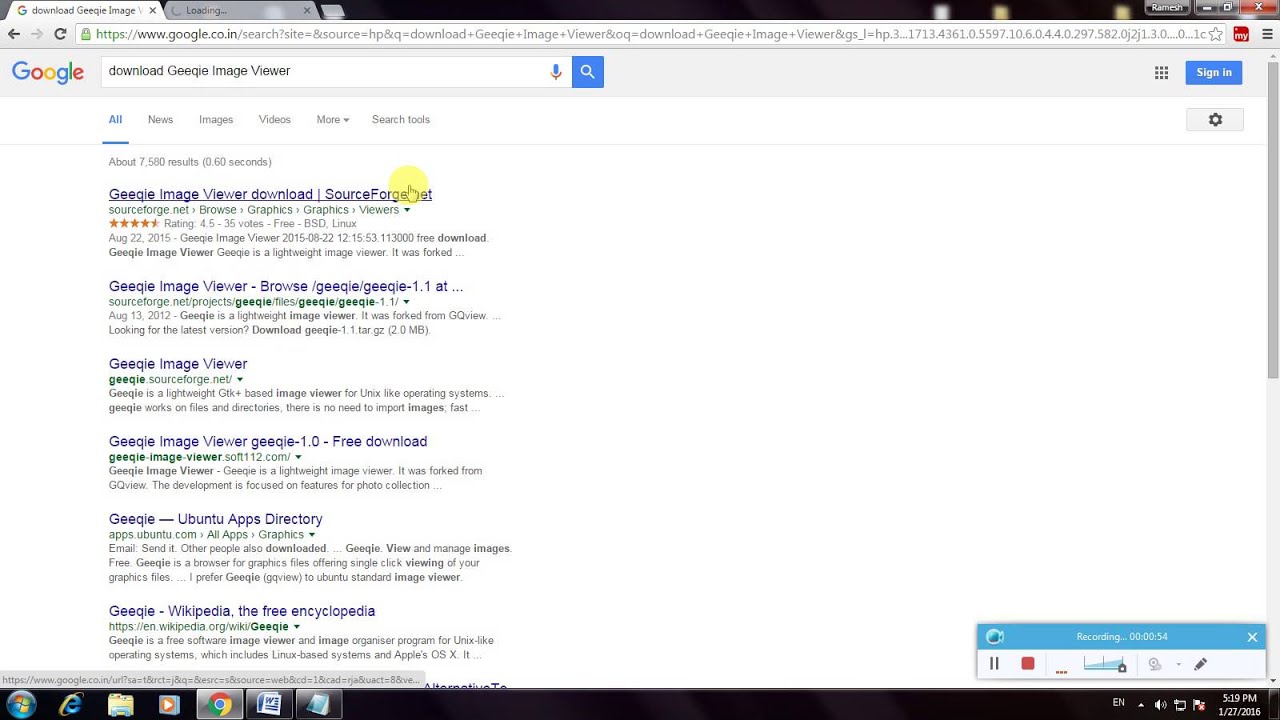This screenshot has width=1280, height=720.
Task: Open 'Geeqie Image Viewer download | SourceForge.net' result
Action: 270,194
